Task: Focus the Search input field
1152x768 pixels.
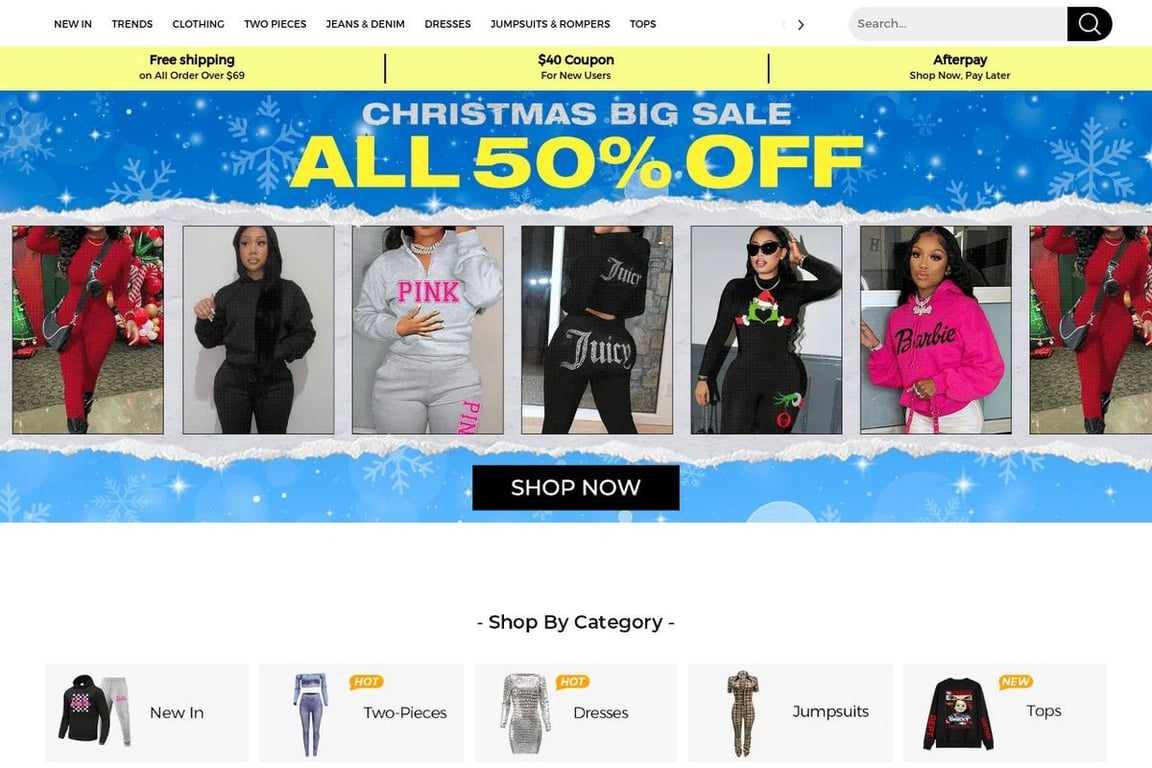Action: (x=958, y=24)
